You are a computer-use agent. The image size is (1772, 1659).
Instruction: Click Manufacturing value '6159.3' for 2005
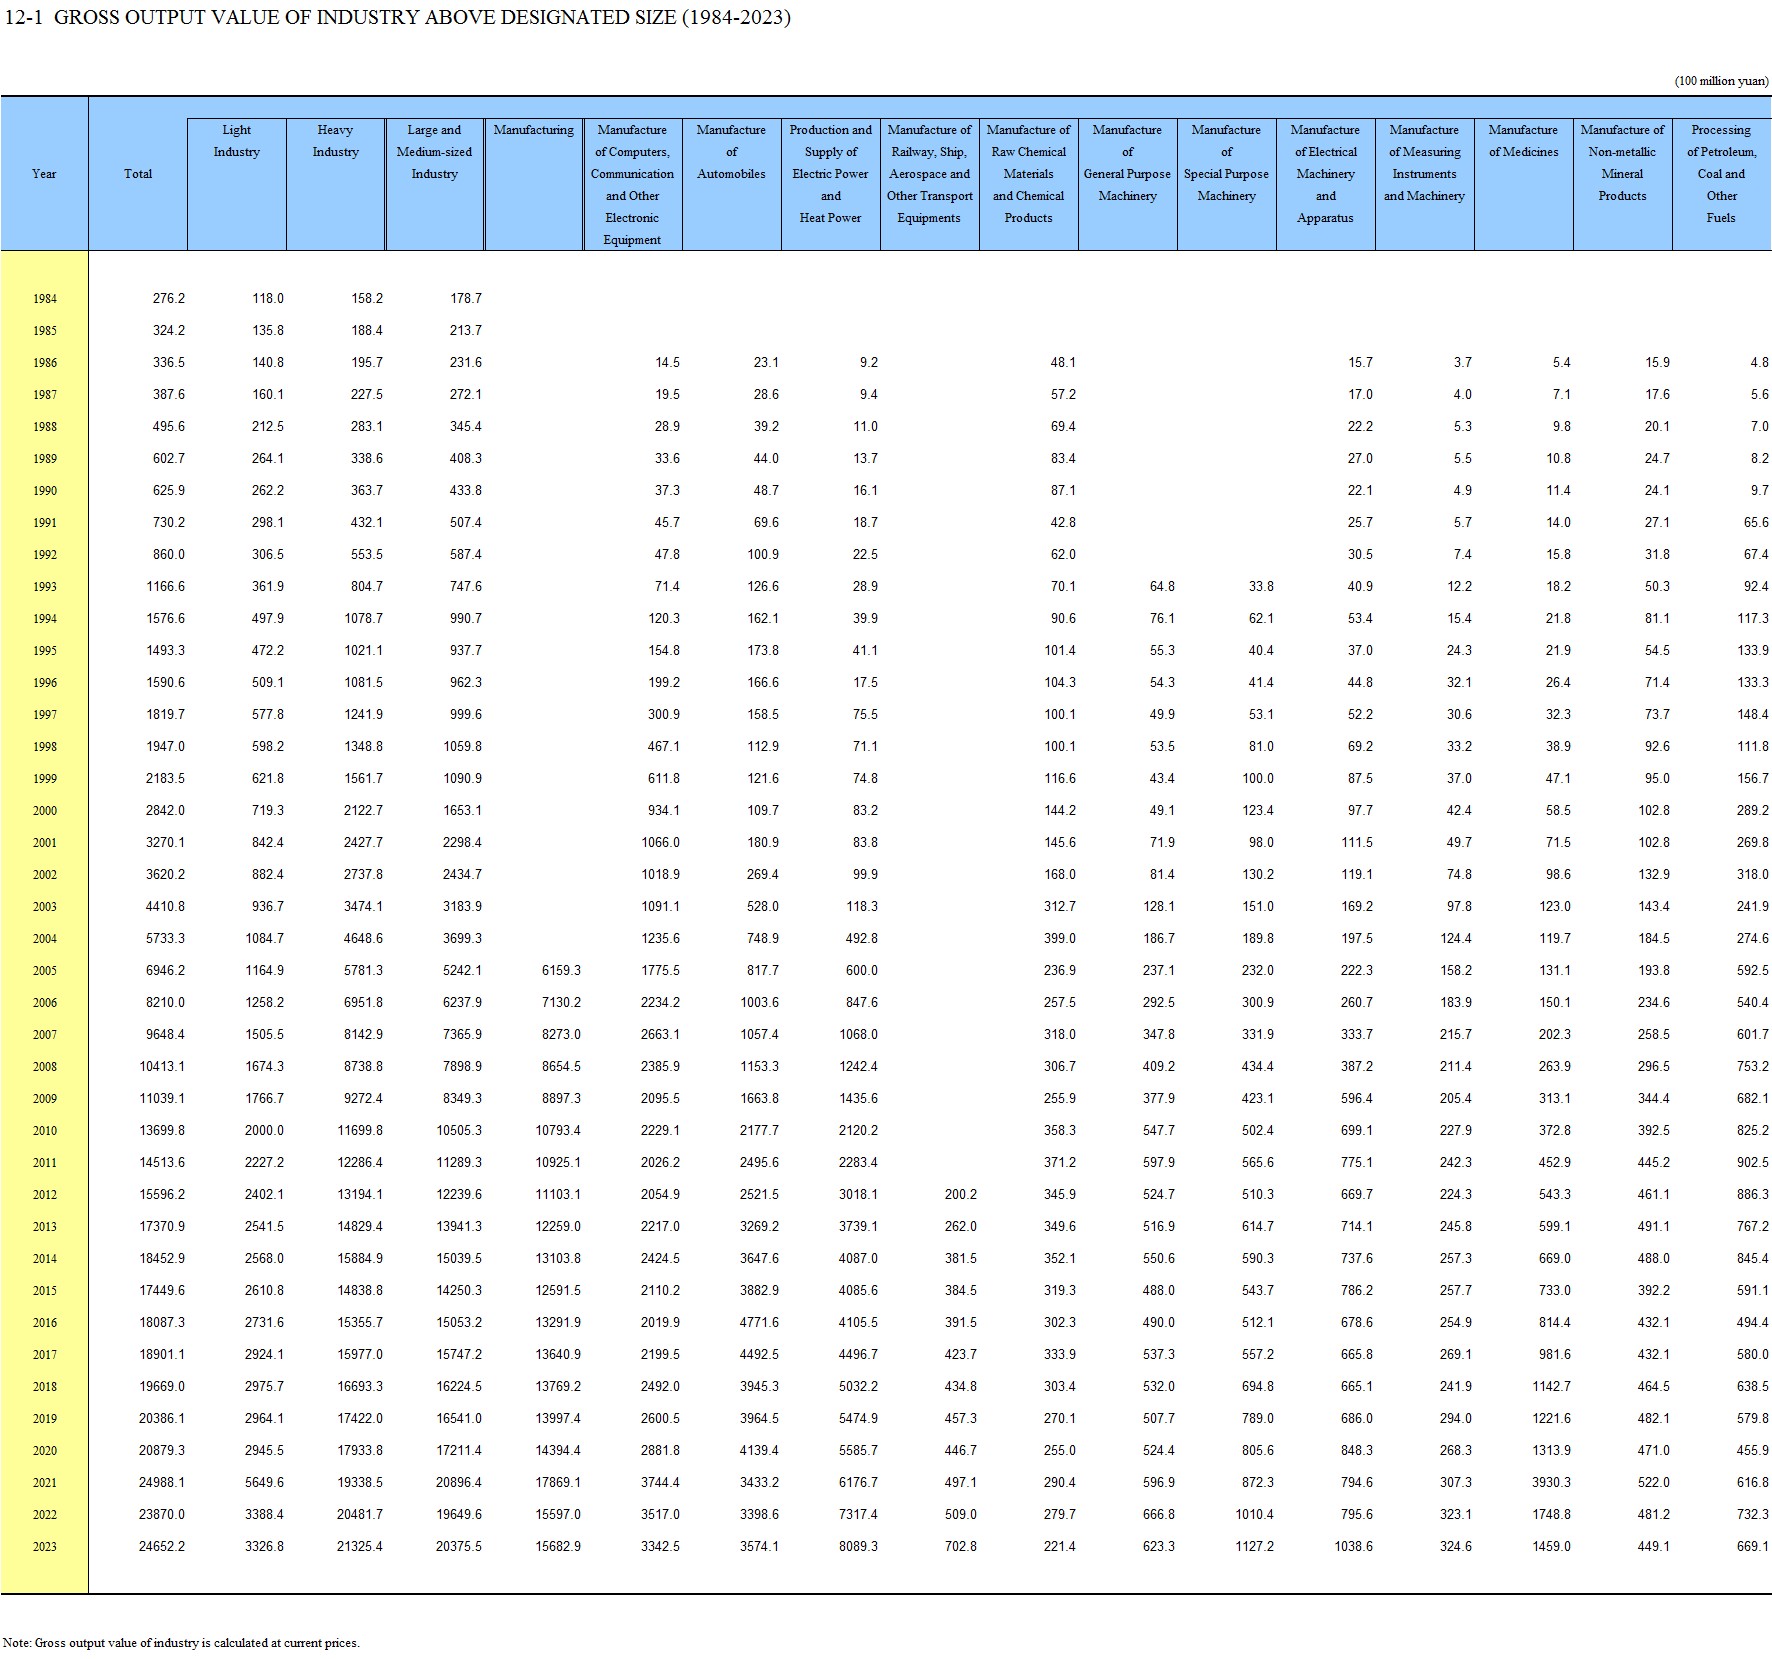click(561, 970)
